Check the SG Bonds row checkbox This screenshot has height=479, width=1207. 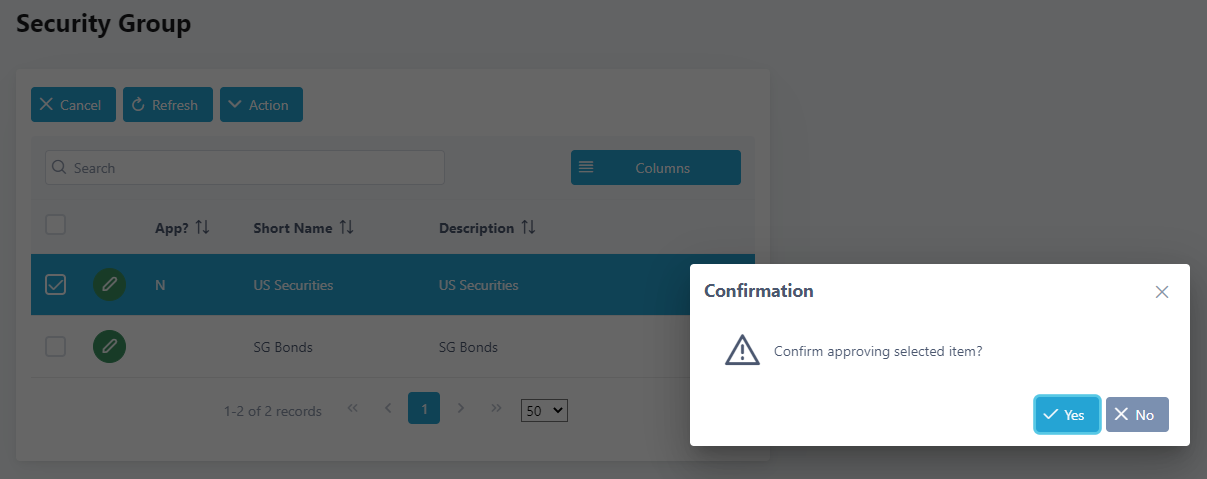coord(56,347)
